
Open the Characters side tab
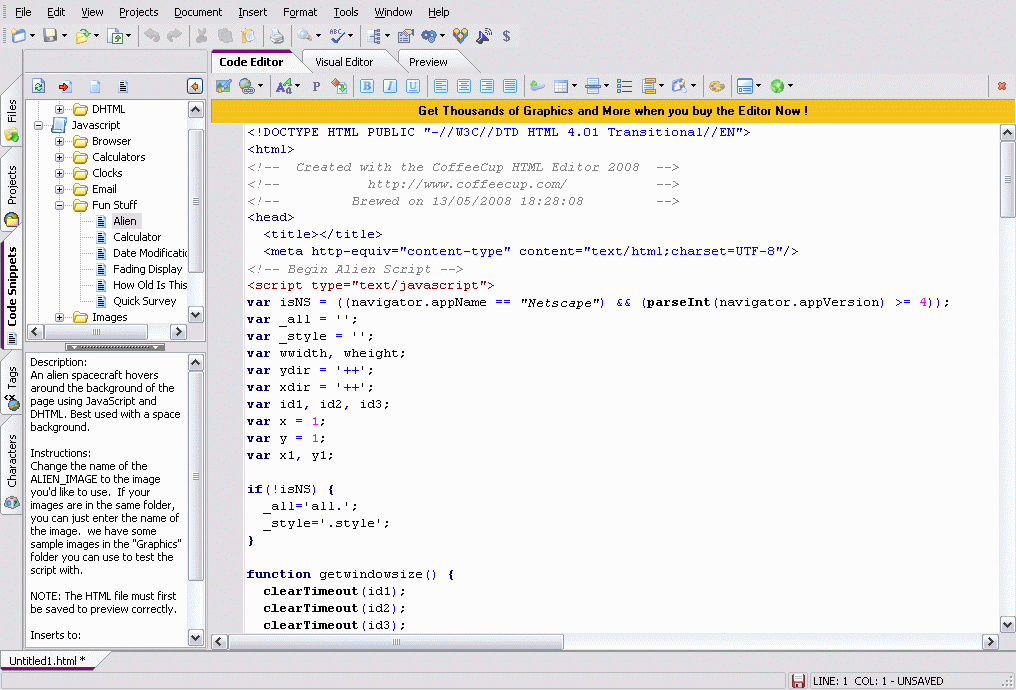coord(12,470)
